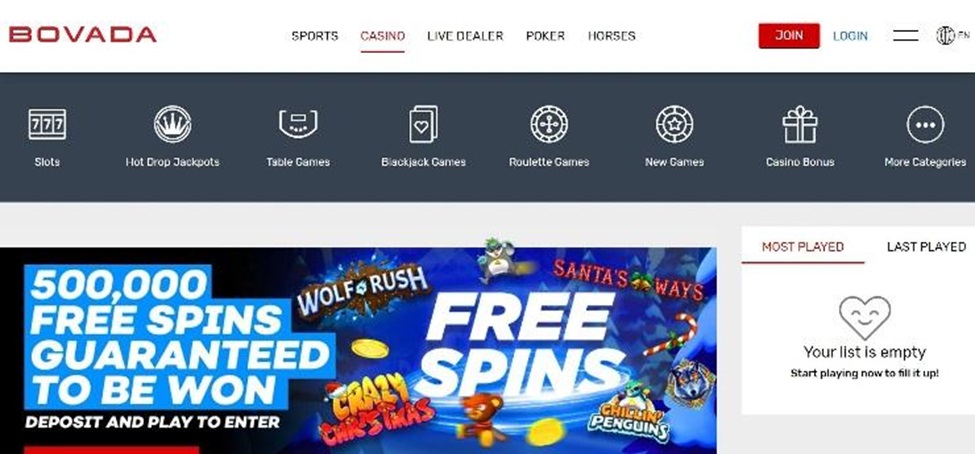The width and height of the screenshot is (975, 454).
Task: Select Poker in the top navigation
Action: click(x=545, y=36)
